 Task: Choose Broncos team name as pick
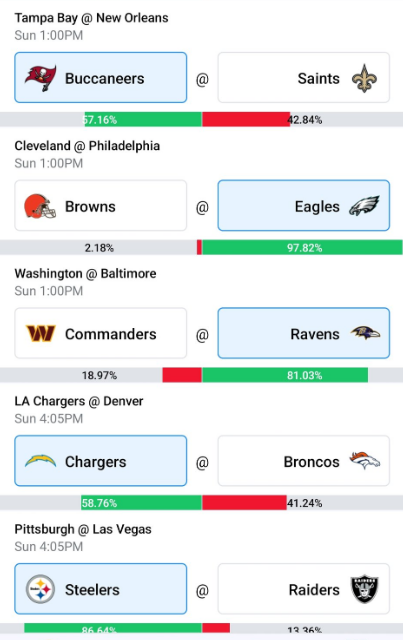[311, 462]
